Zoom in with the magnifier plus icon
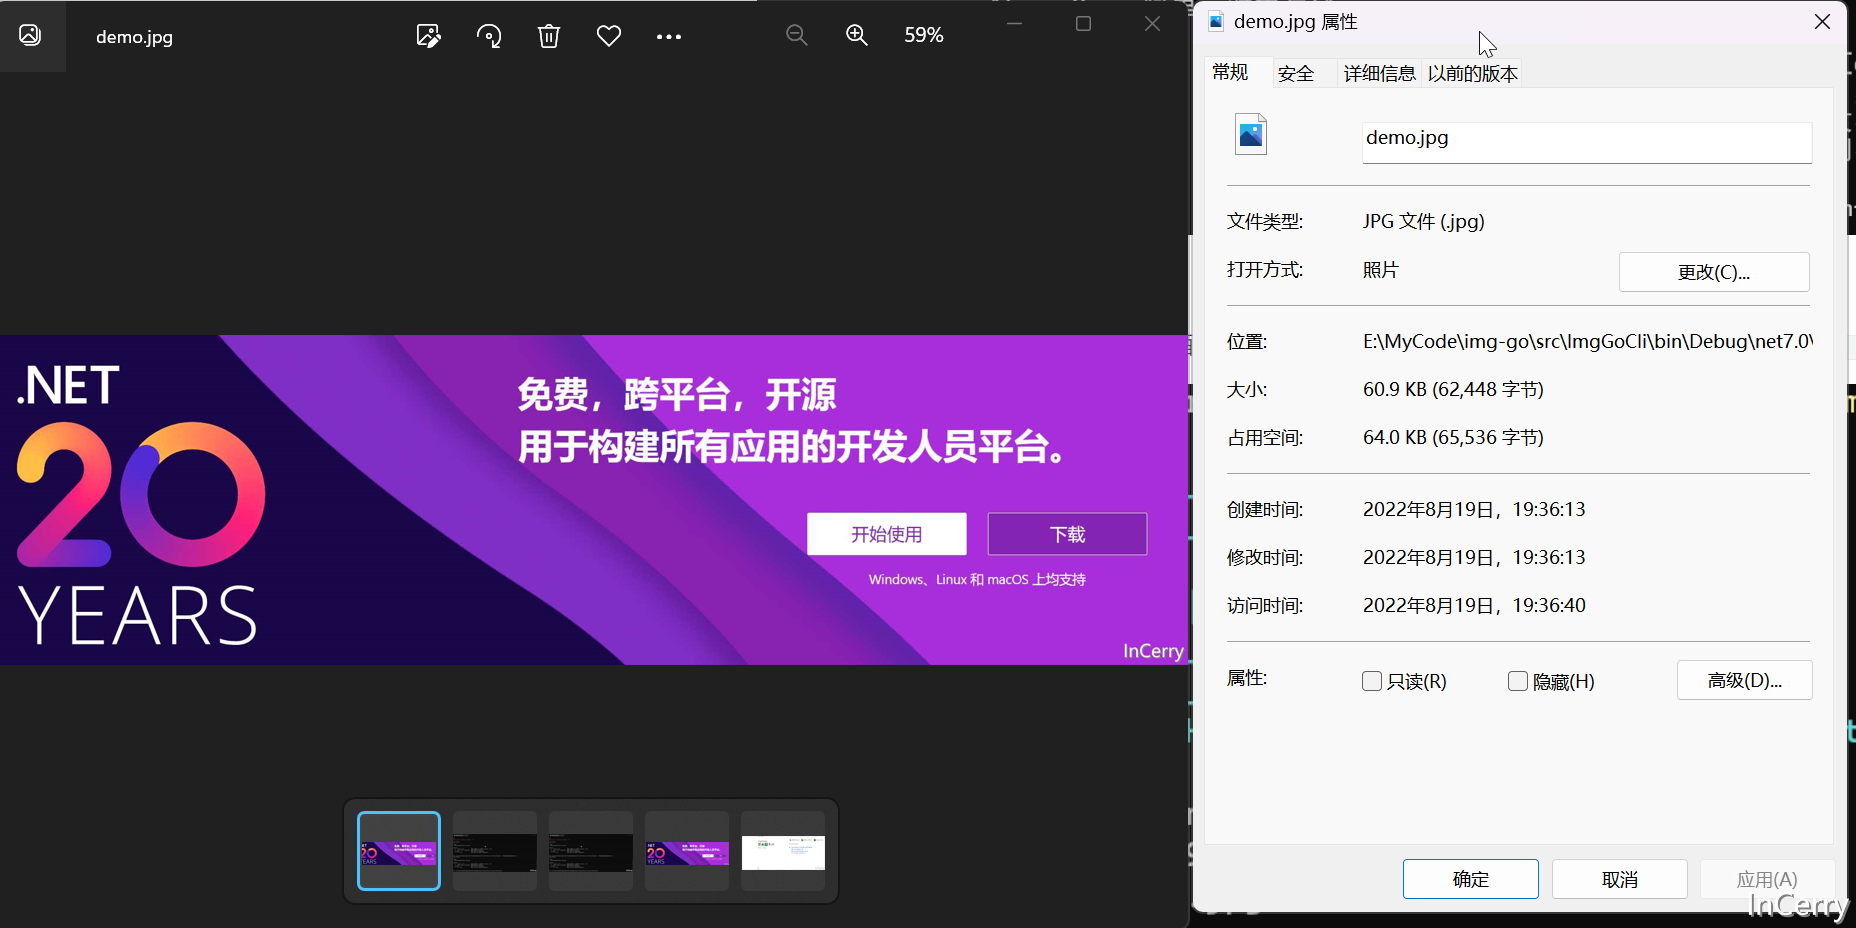 [857, 35]
